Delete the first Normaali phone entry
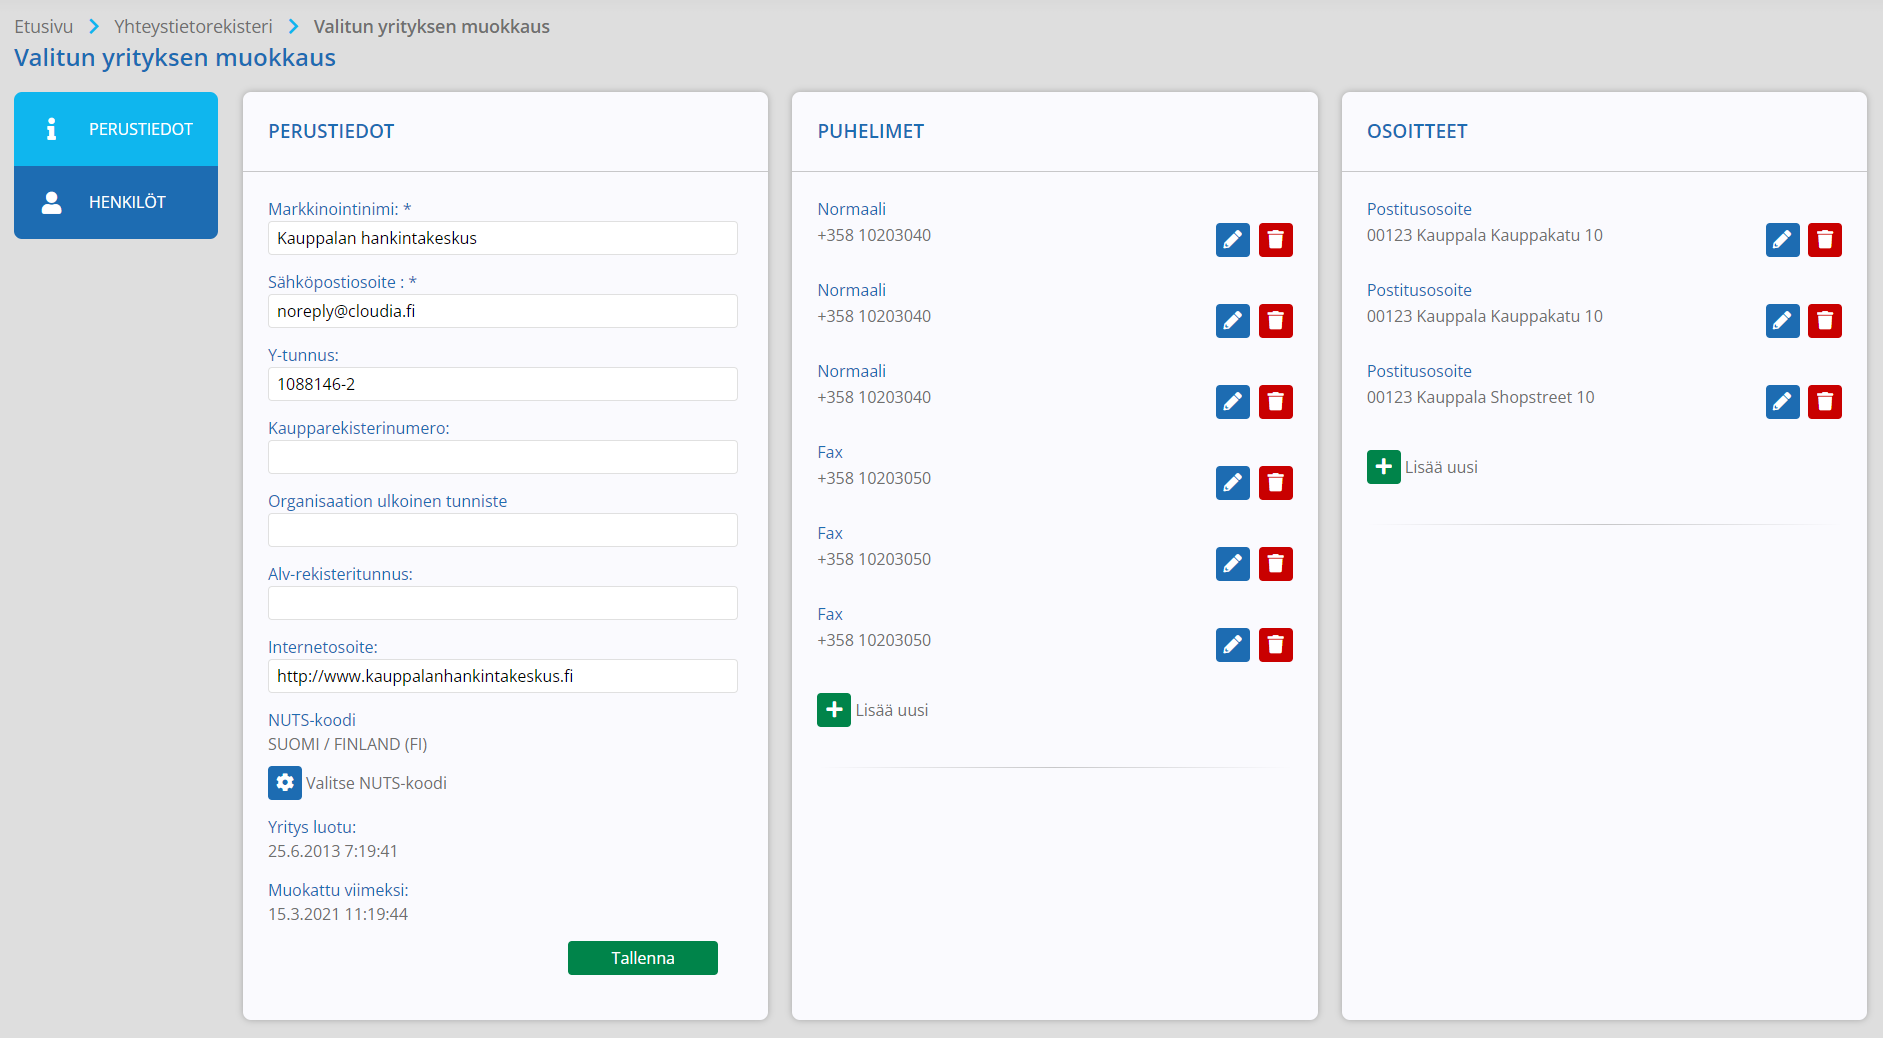1883x1038 pixels. click(x=1275, y=240)
